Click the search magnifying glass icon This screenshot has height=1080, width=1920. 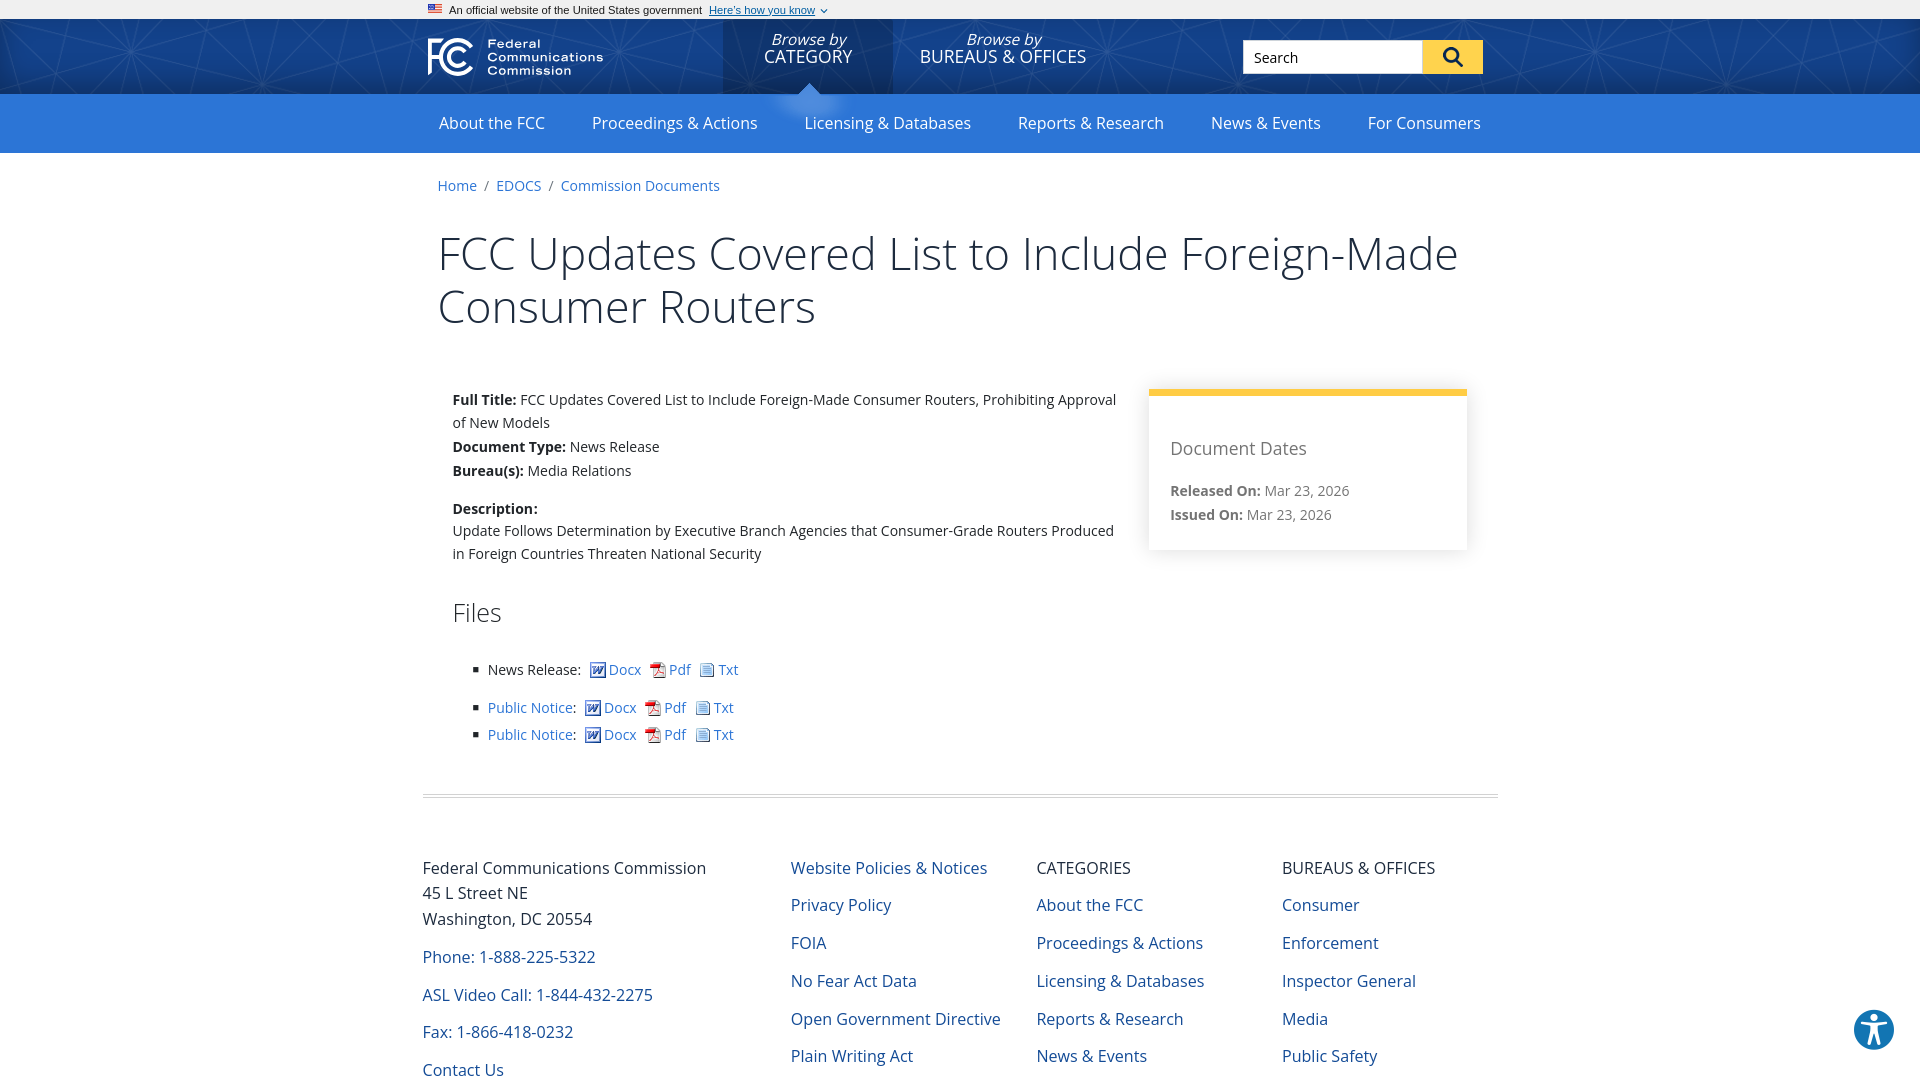pos(1452,57)
